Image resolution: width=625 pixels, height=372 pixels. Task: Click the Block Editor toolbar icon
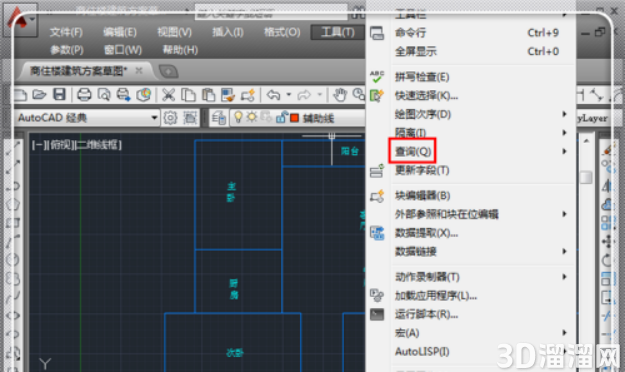(x=248, y=95)
